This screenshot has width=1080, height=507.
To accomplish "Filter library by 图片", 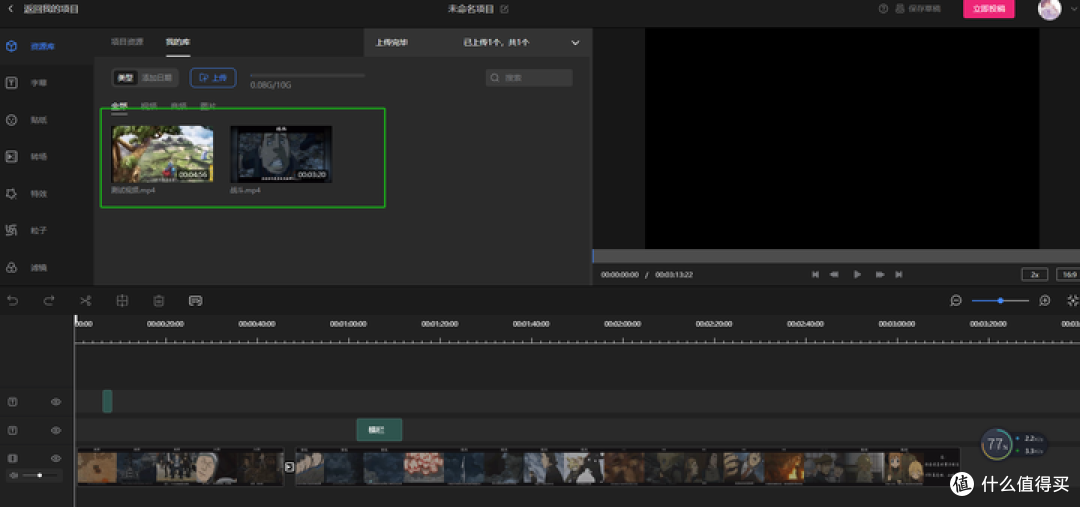I will click(208, 106).
